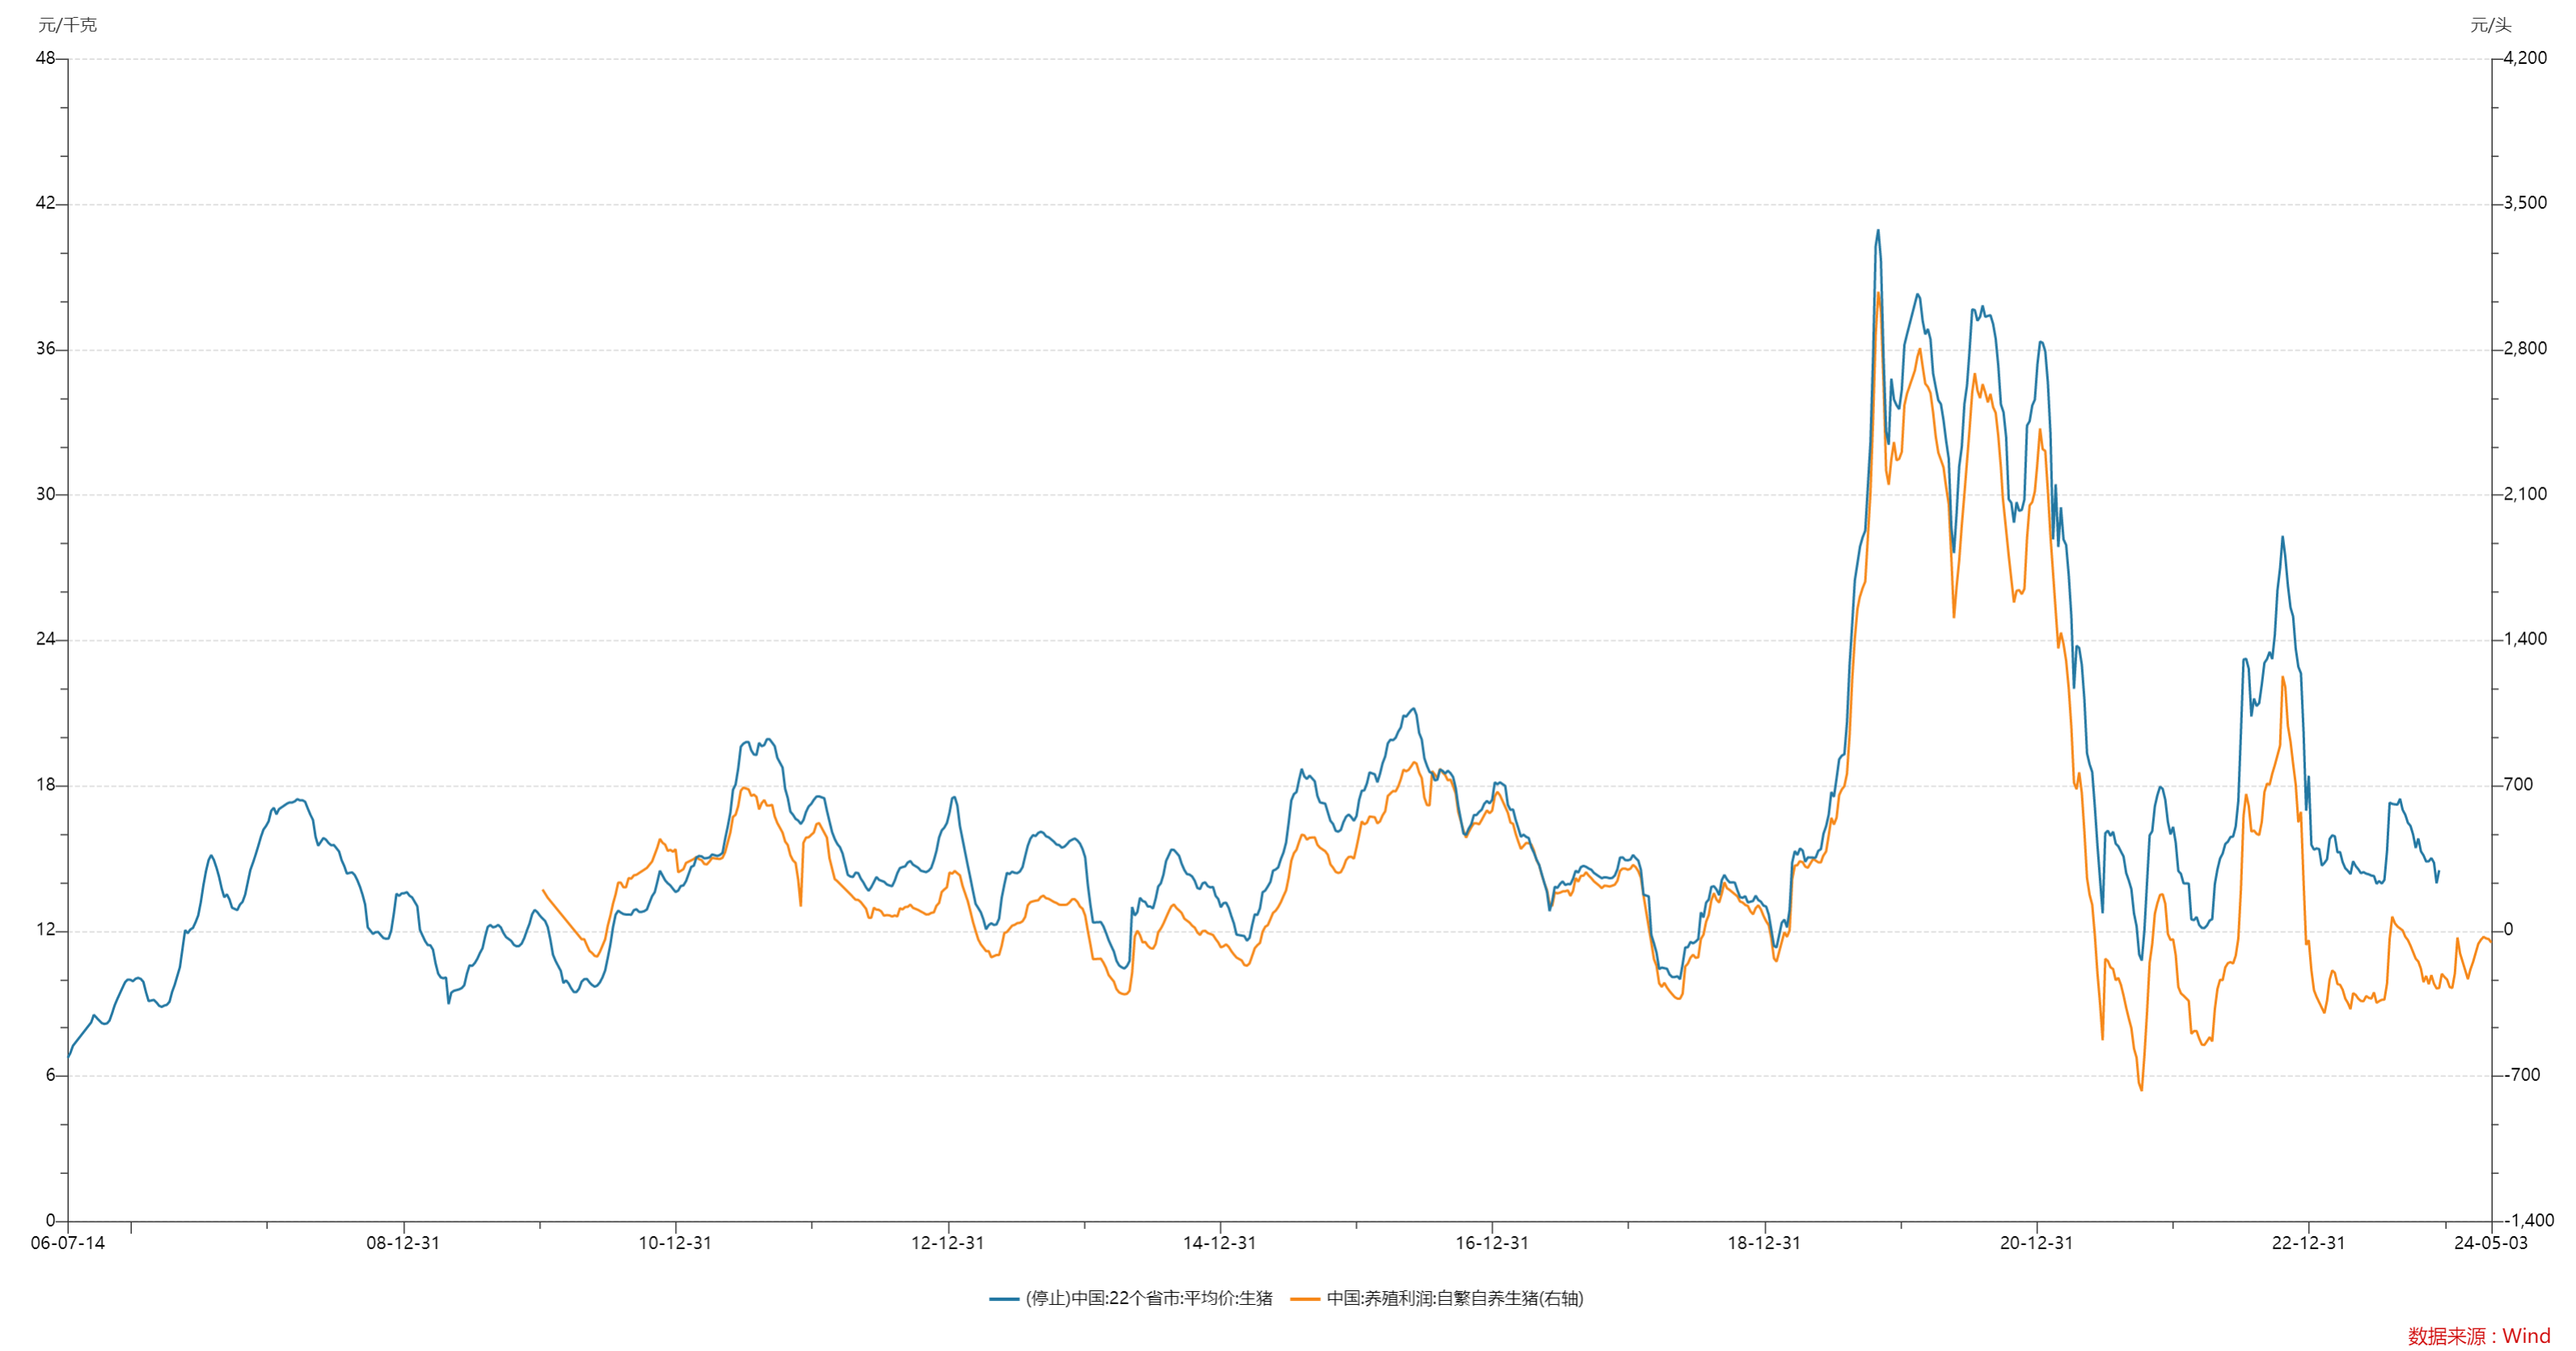Viewport: 2576px width, 1351px height.
Task: Click the 0 right axis value label
Action: click(x=2508, y=930)
